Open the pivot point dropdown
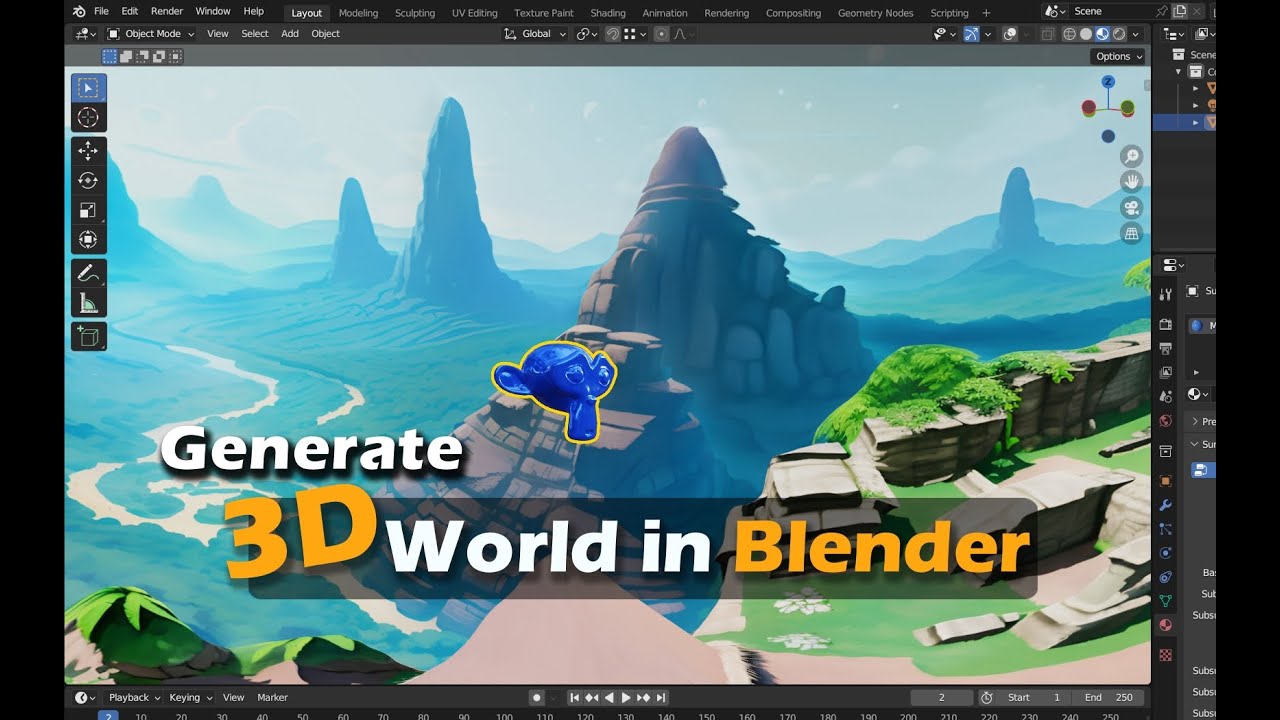The image size is (1280, 720). (x=587, y=33)
